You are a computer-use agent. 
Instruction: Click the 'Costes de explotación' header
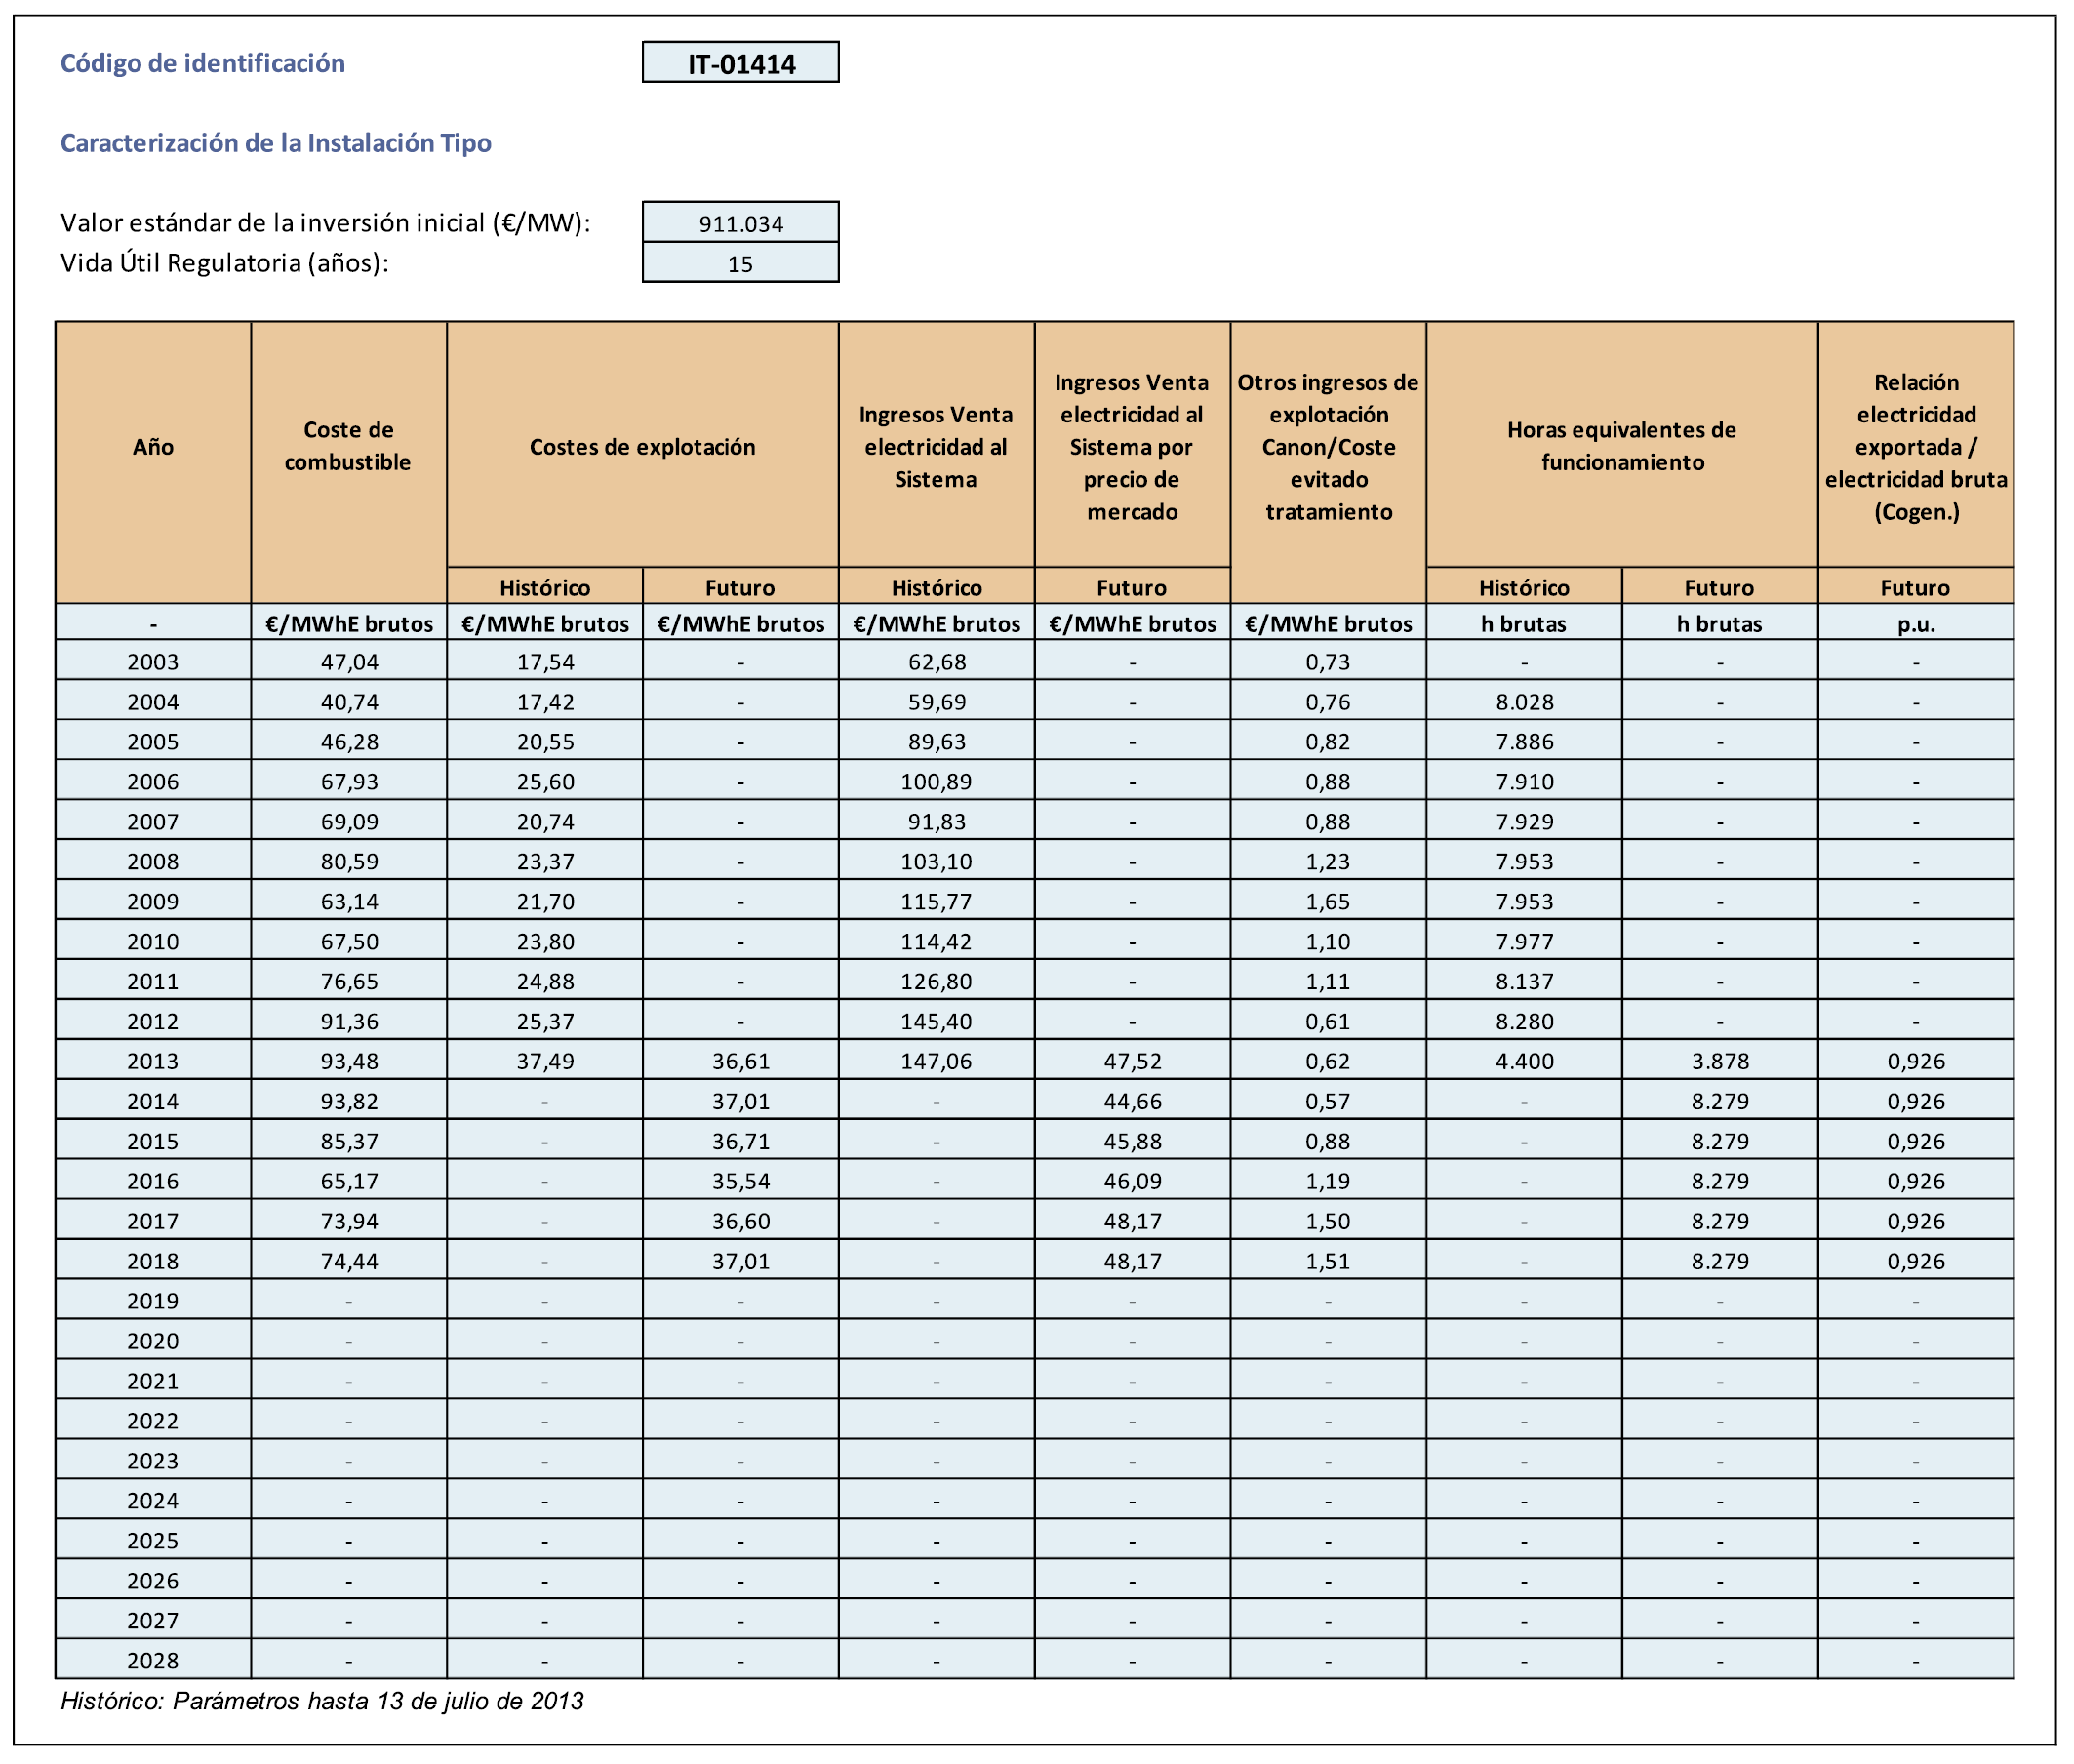click(642, 446)
